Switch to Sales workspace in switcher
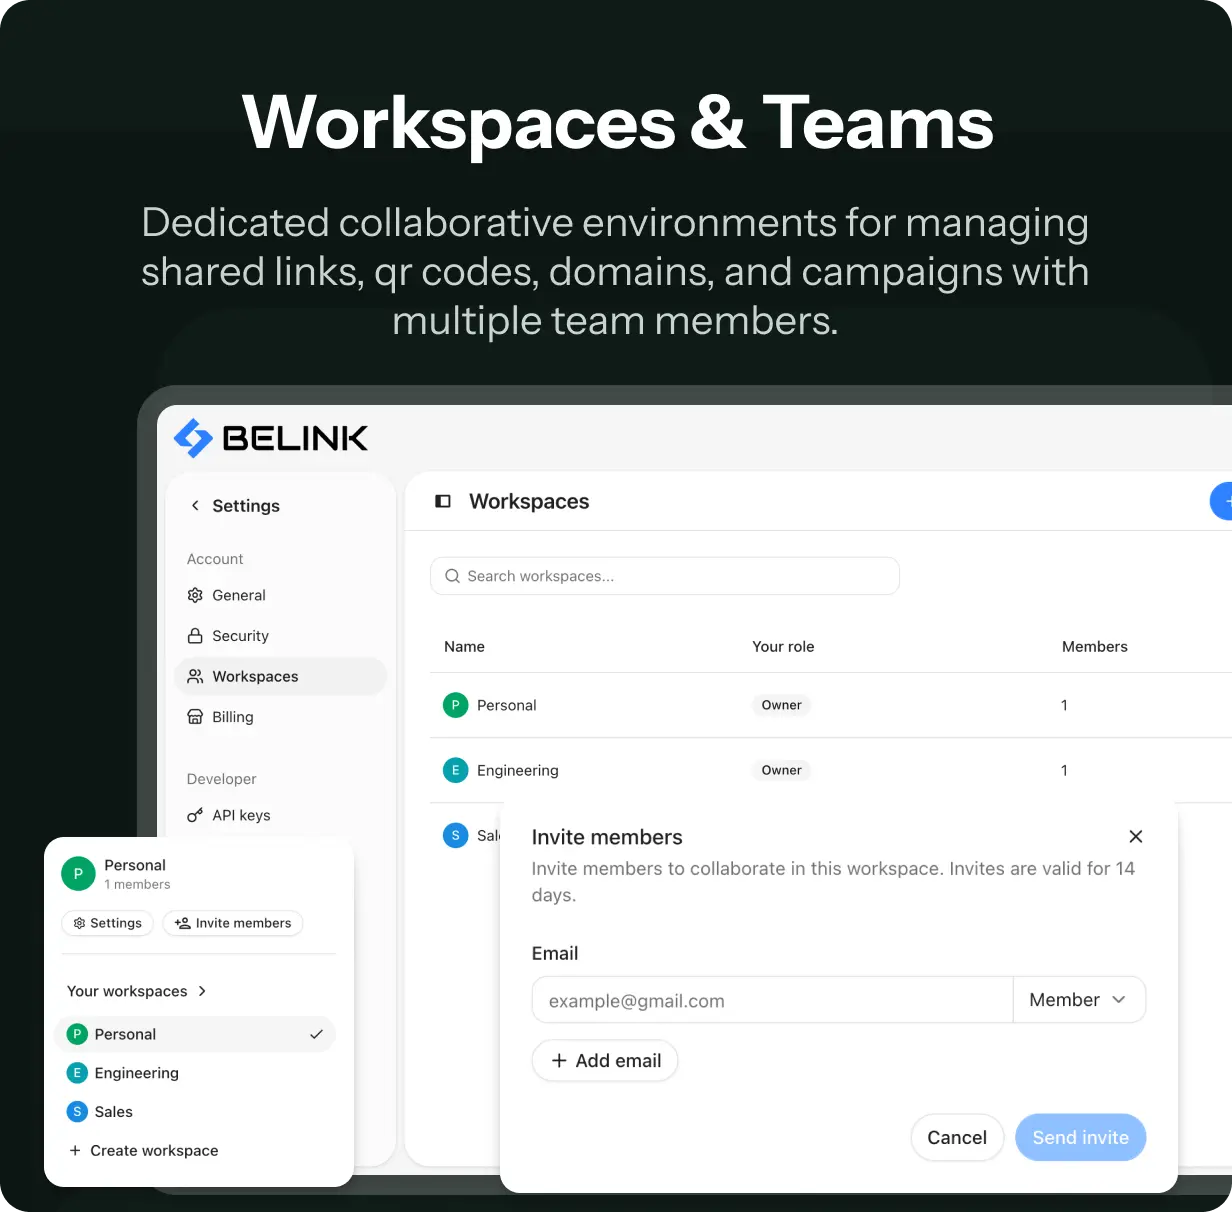Viewport: 1232px width, 1212px height. (195, 1112)
